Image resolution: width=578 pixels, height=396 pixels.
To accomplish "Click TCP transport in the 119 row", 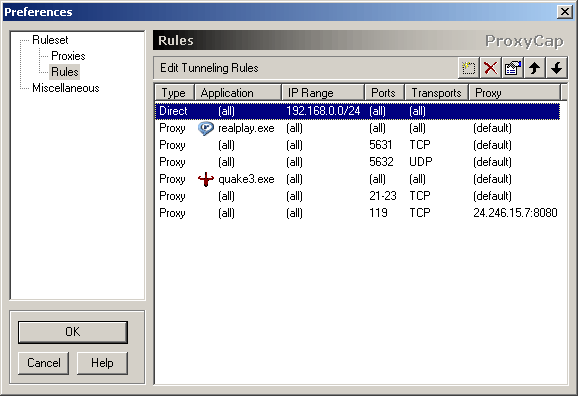I will [419, 213].
